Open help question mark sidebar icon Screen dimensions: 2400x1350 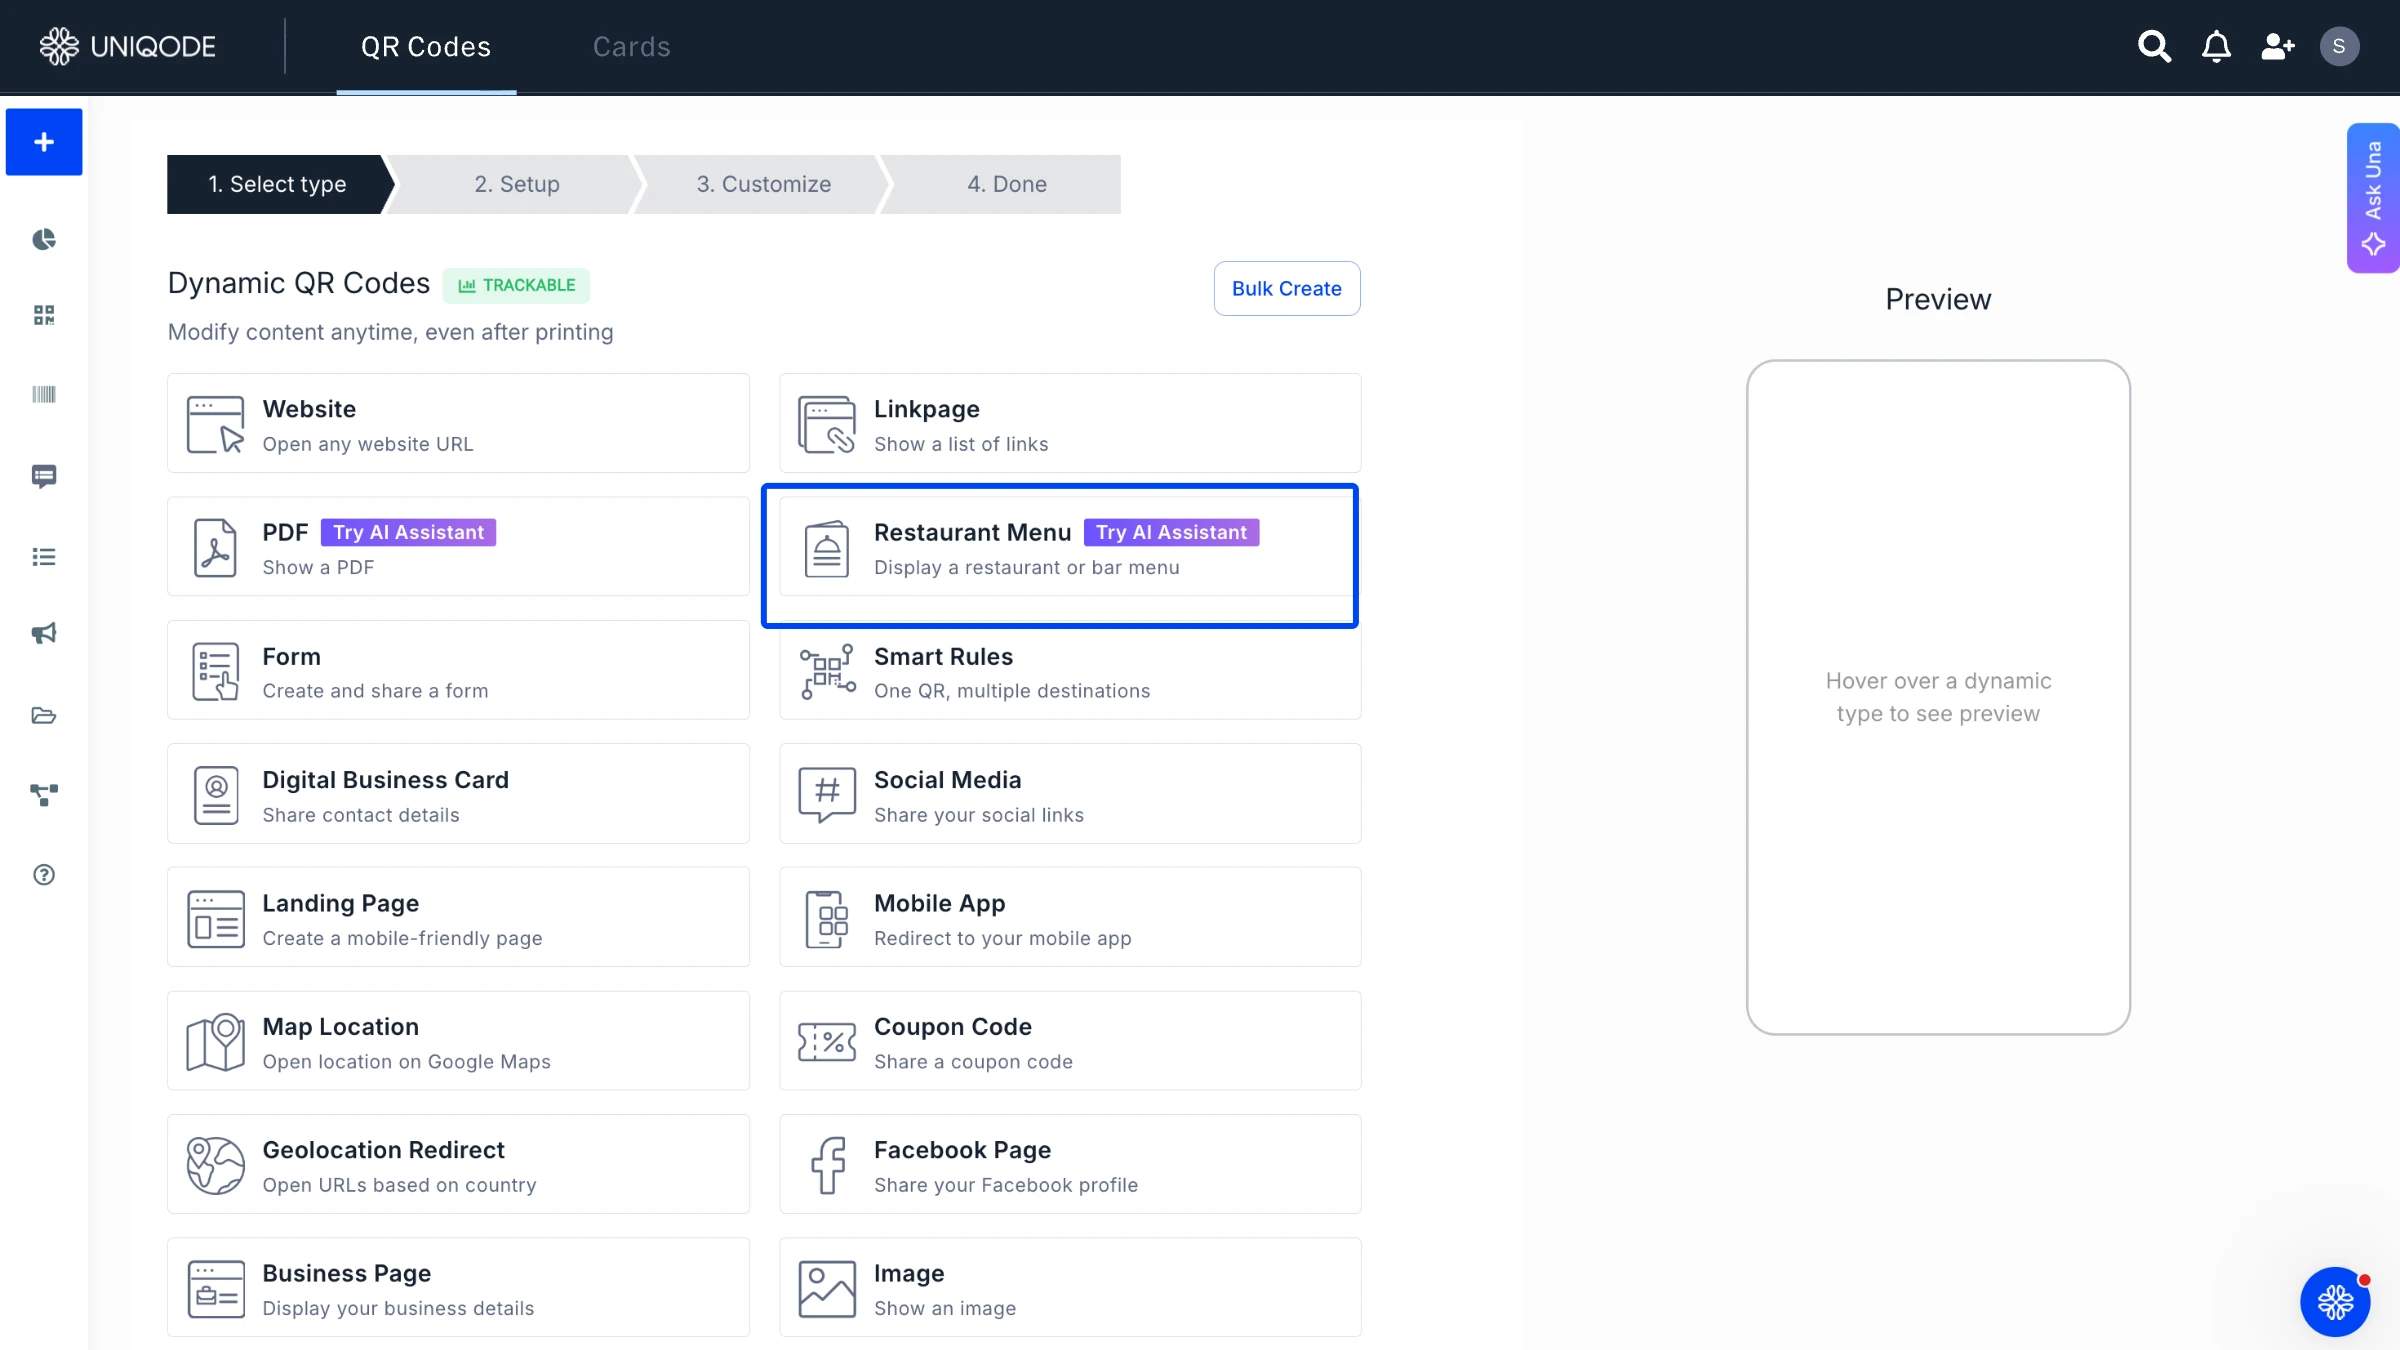[44, 875]
